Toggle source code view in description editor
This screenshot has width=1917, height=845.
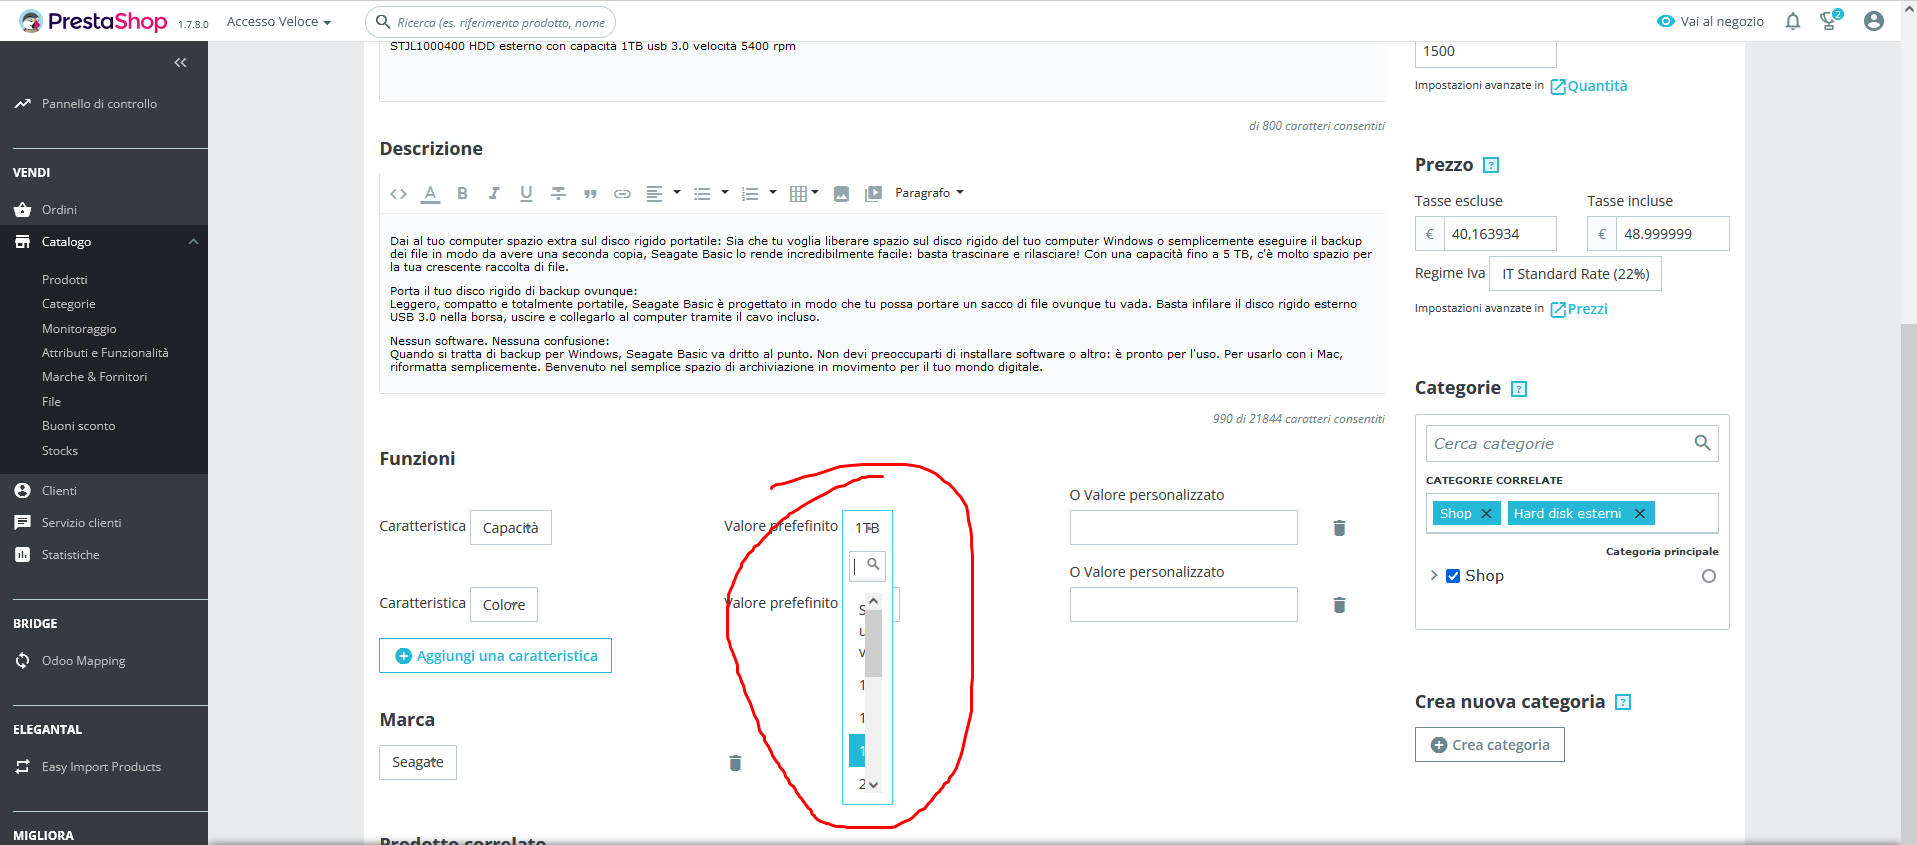[x=398, y=194]
